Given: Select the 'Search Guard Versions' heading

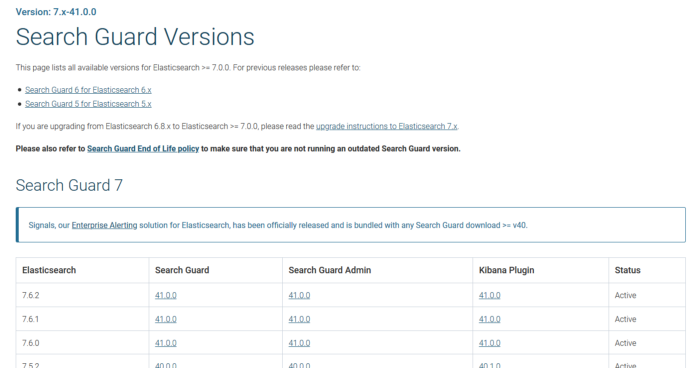Looking at the screenshot, I should click(x=135, y=37).
